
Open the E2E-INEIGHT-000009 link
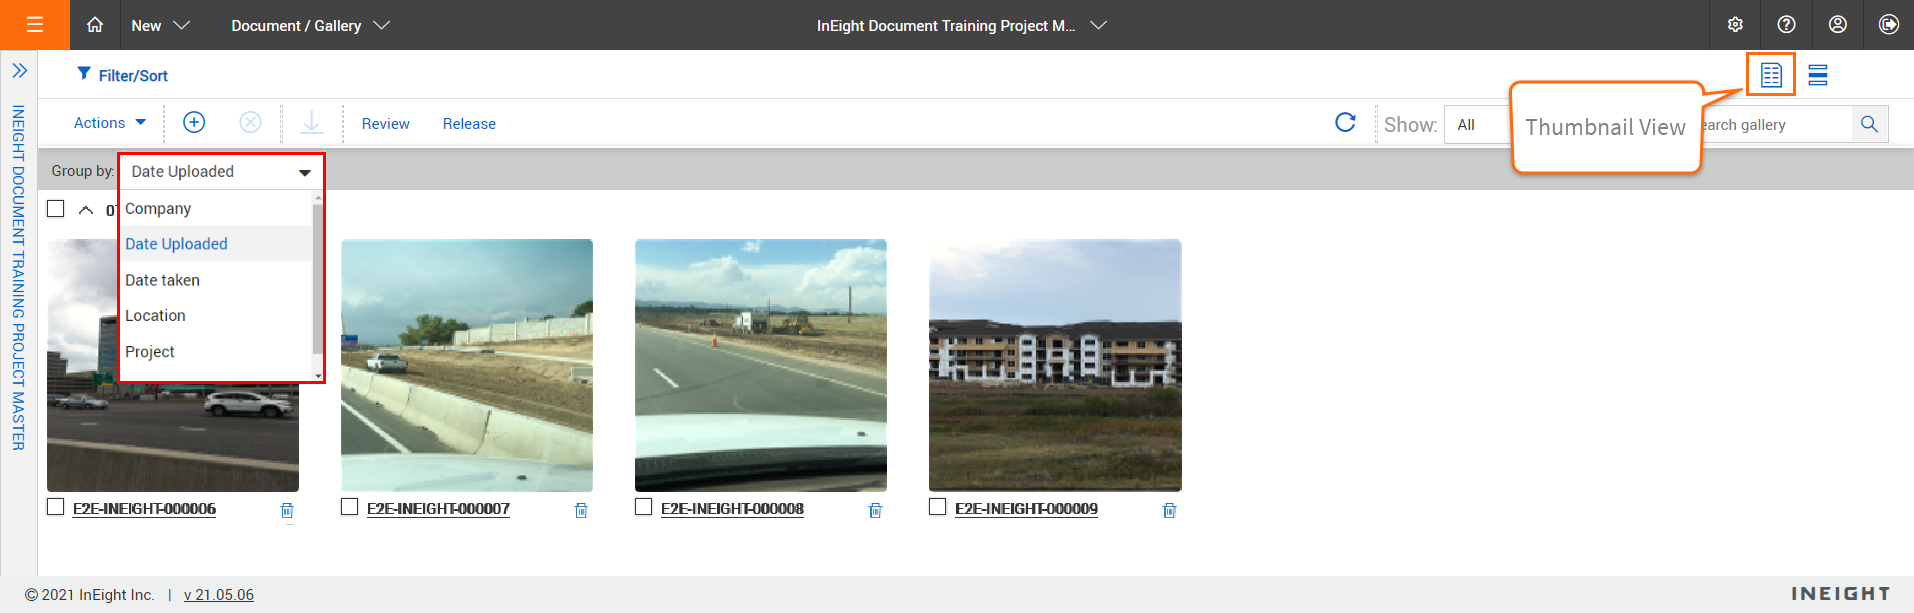point(1026,508)
